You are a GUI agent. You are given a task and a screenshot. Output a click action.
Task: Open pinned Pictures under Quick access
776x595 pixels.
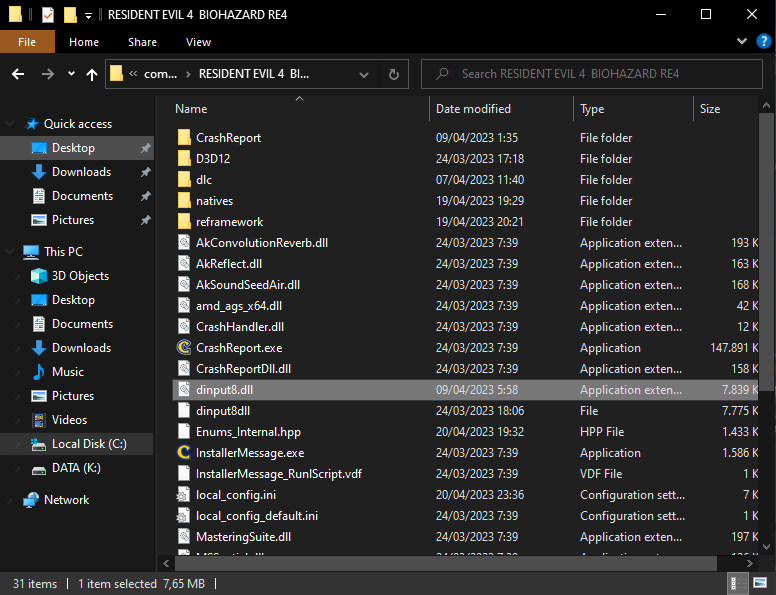click(x=73, y=220)
